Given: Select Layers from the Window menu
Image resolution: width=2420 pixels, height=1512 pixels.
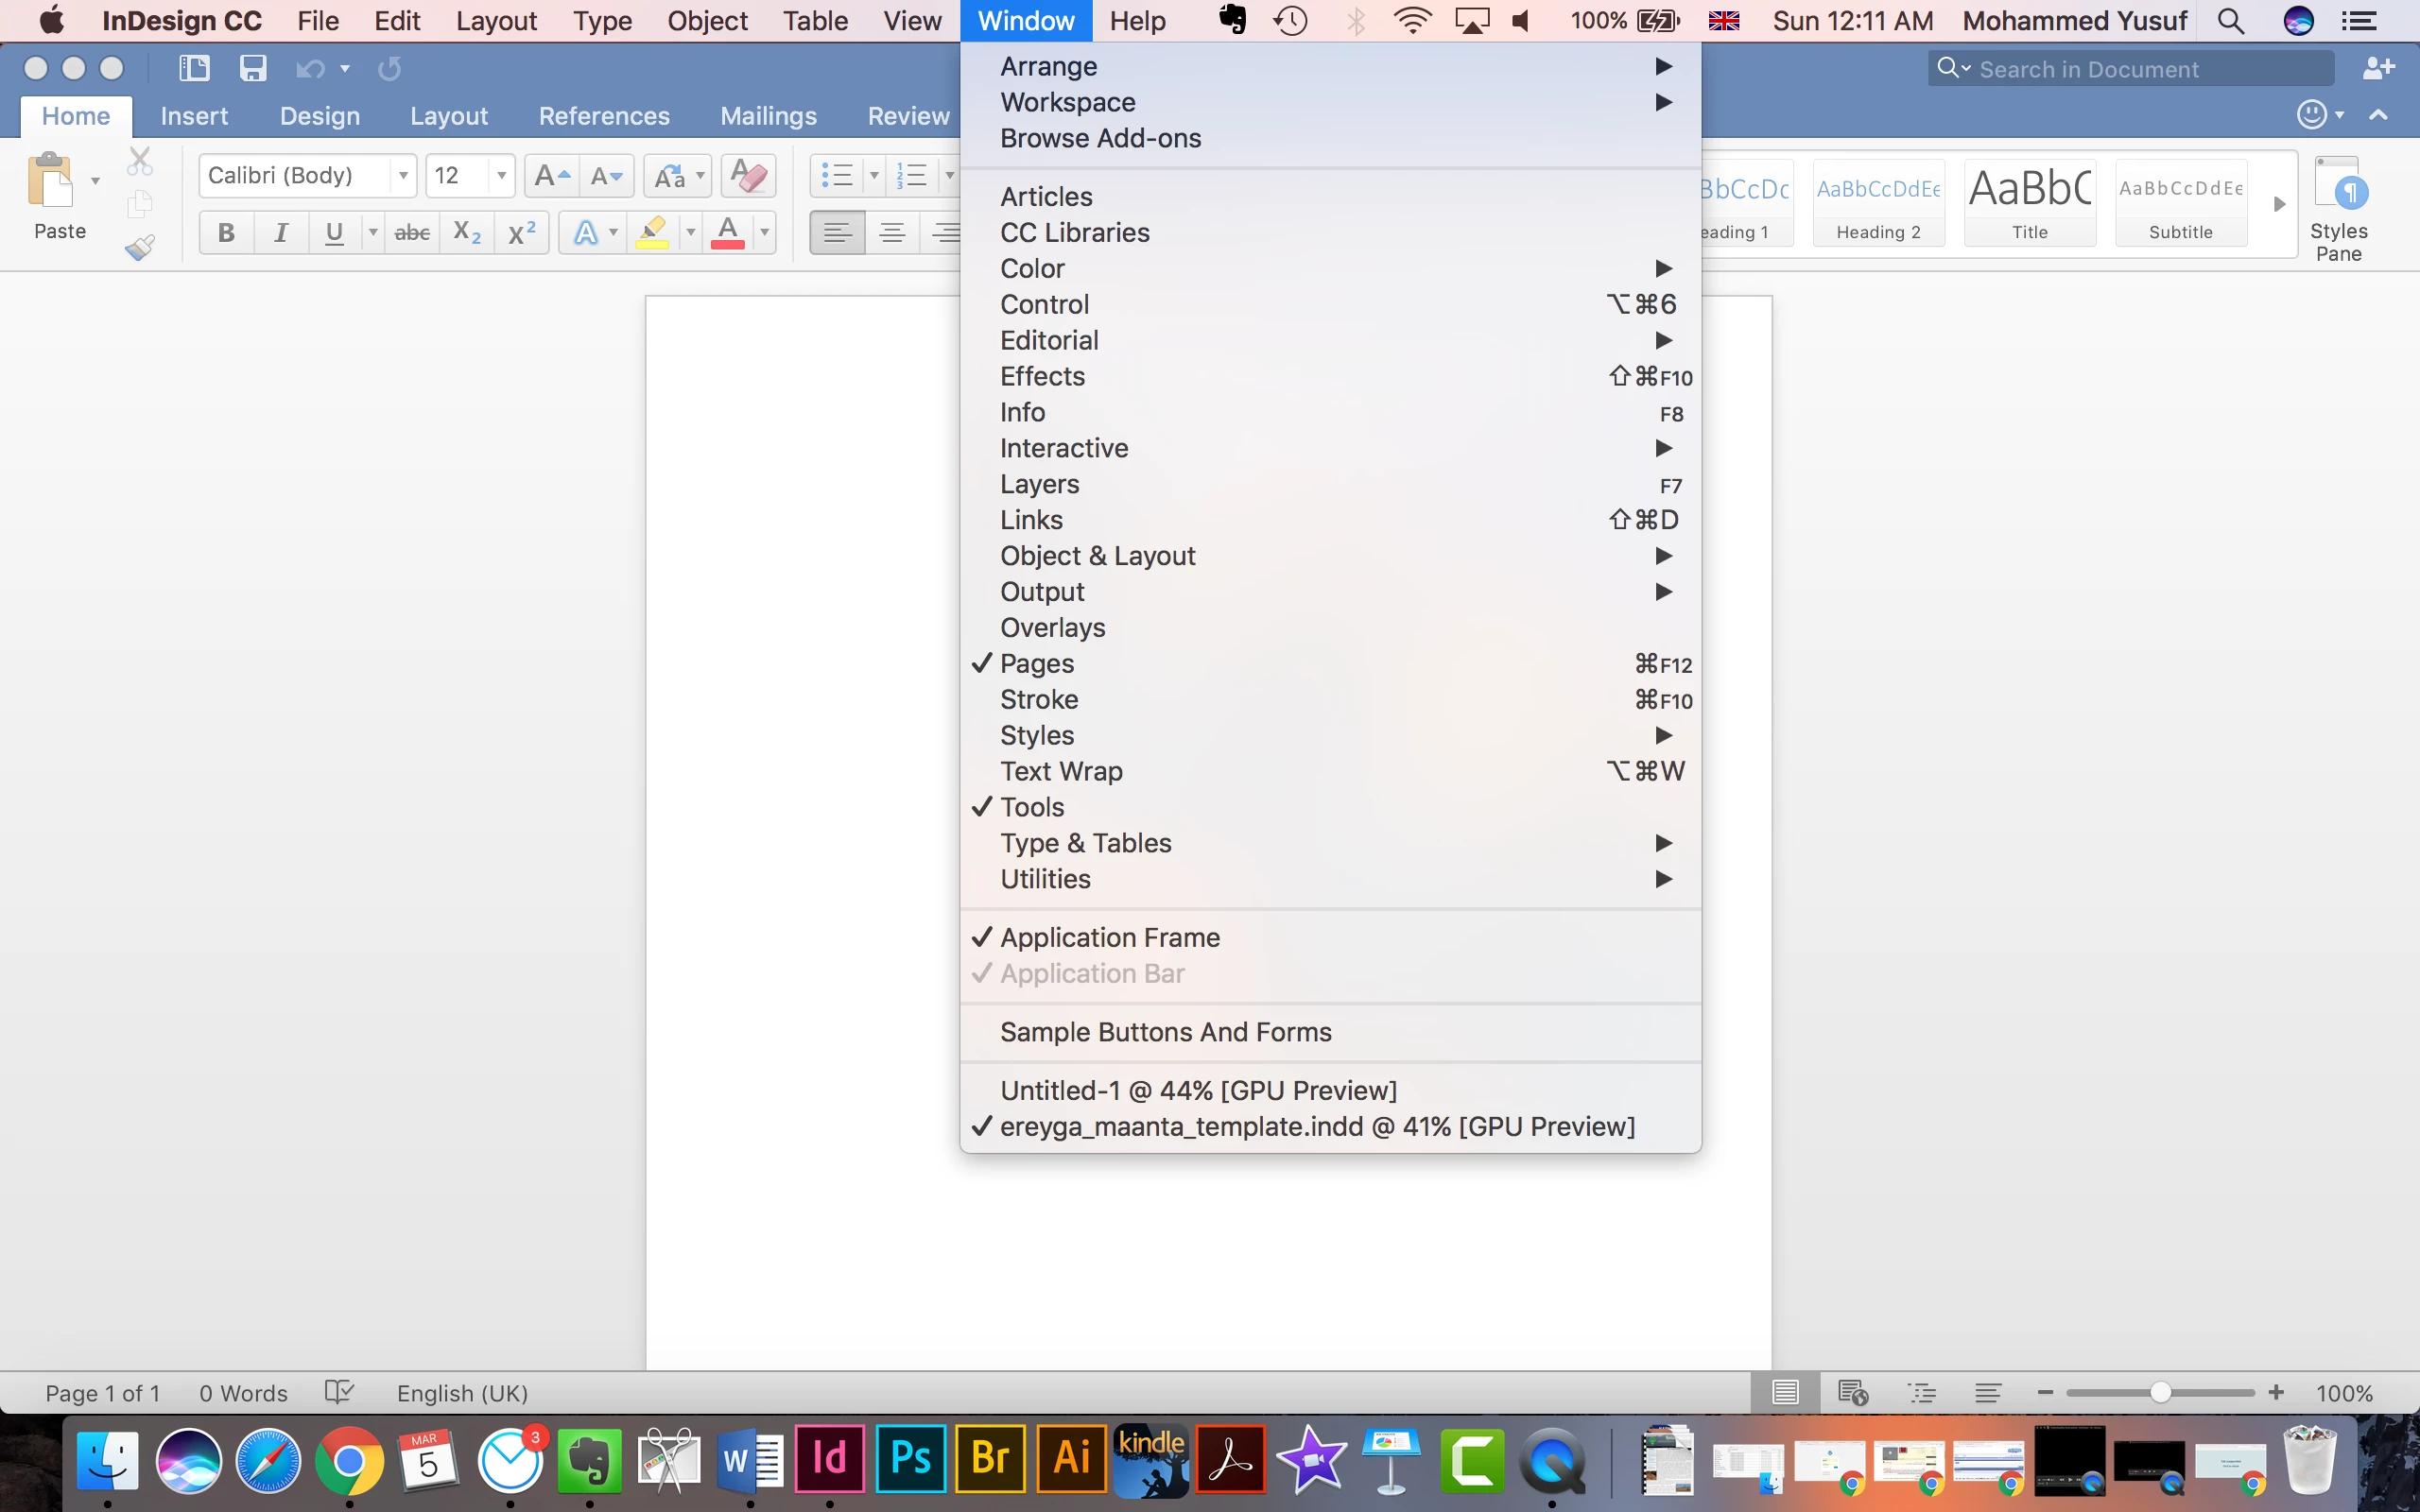Looking at the screenshot, I should (x=1040, y=484).
